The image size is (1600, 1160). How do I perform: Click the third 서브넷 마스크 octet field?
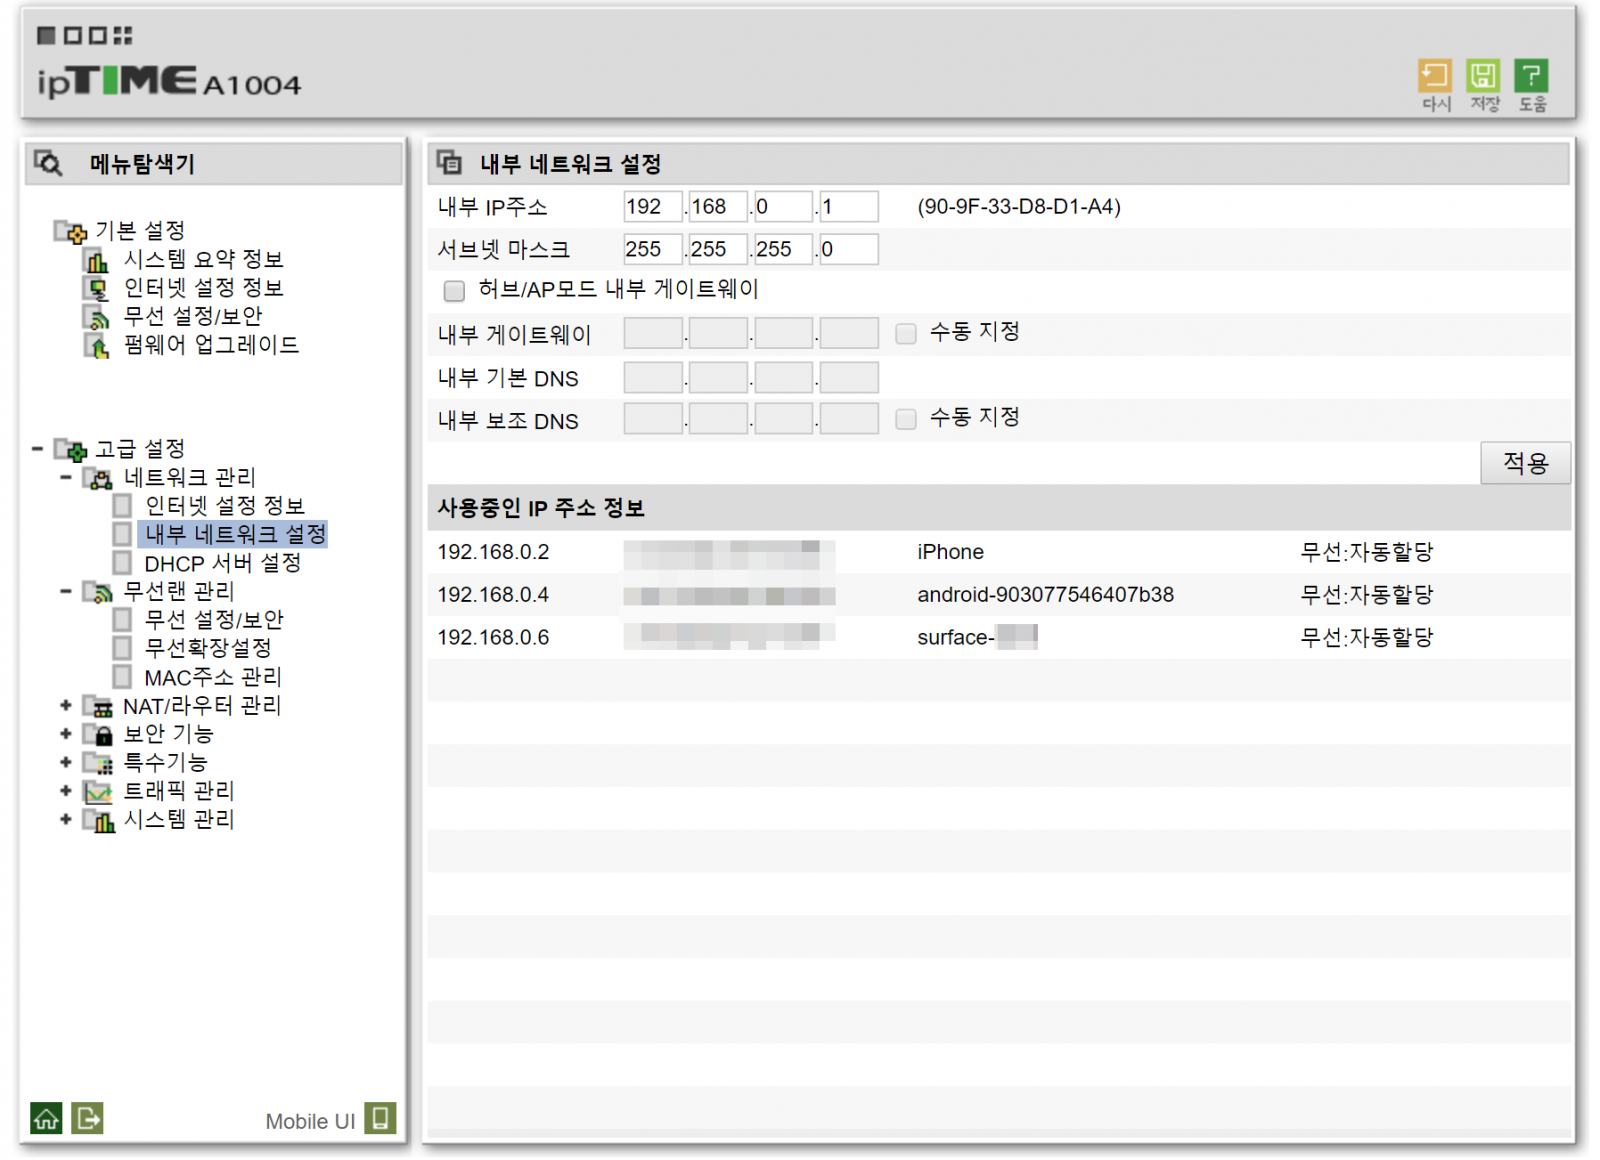(x=782, y=249)
